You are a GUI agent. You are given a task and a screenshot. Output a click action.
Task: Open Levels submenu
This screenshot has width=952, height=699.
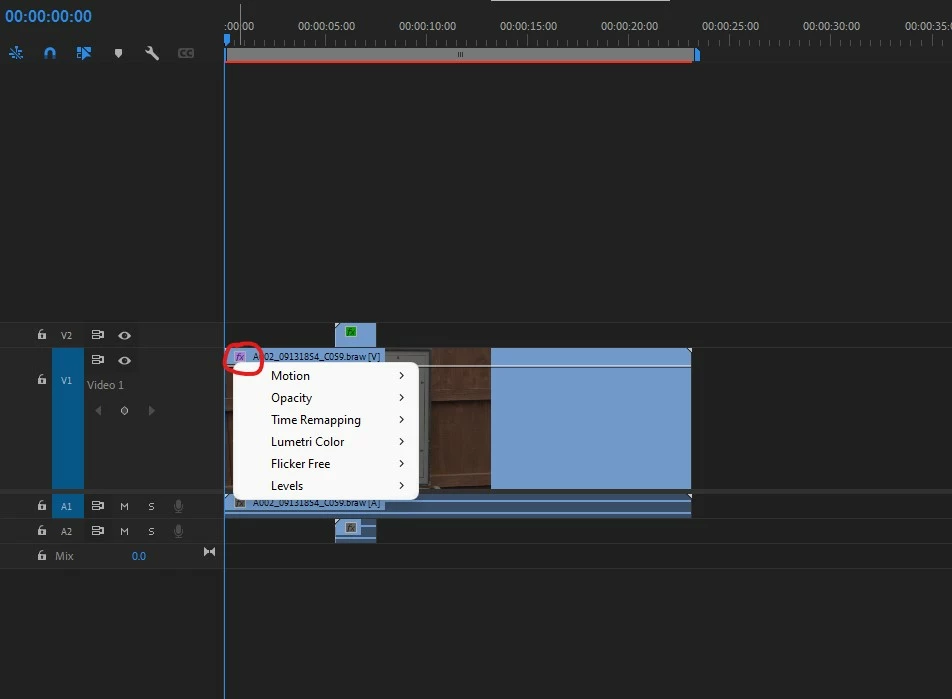click(326, 486)
